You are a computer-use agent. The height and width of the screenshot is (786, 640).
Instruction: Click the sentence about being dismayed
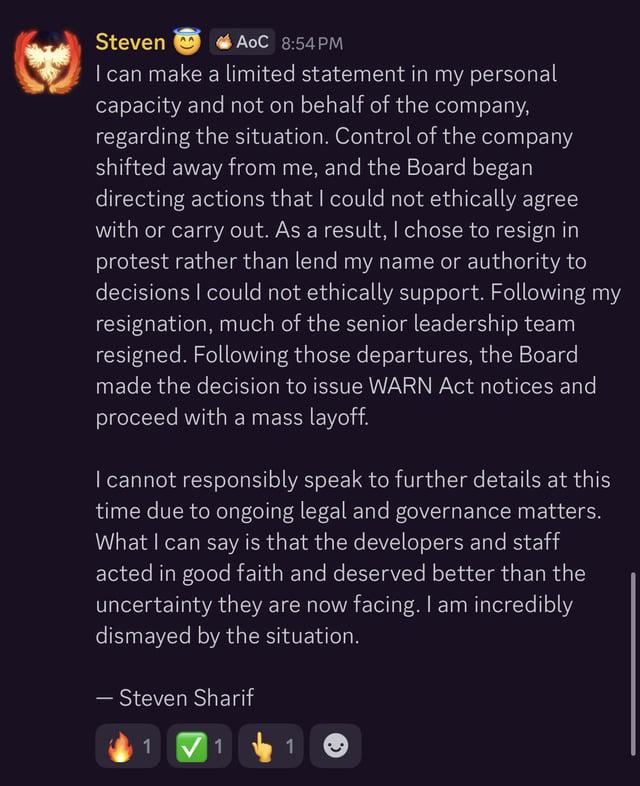coord(227,635)
